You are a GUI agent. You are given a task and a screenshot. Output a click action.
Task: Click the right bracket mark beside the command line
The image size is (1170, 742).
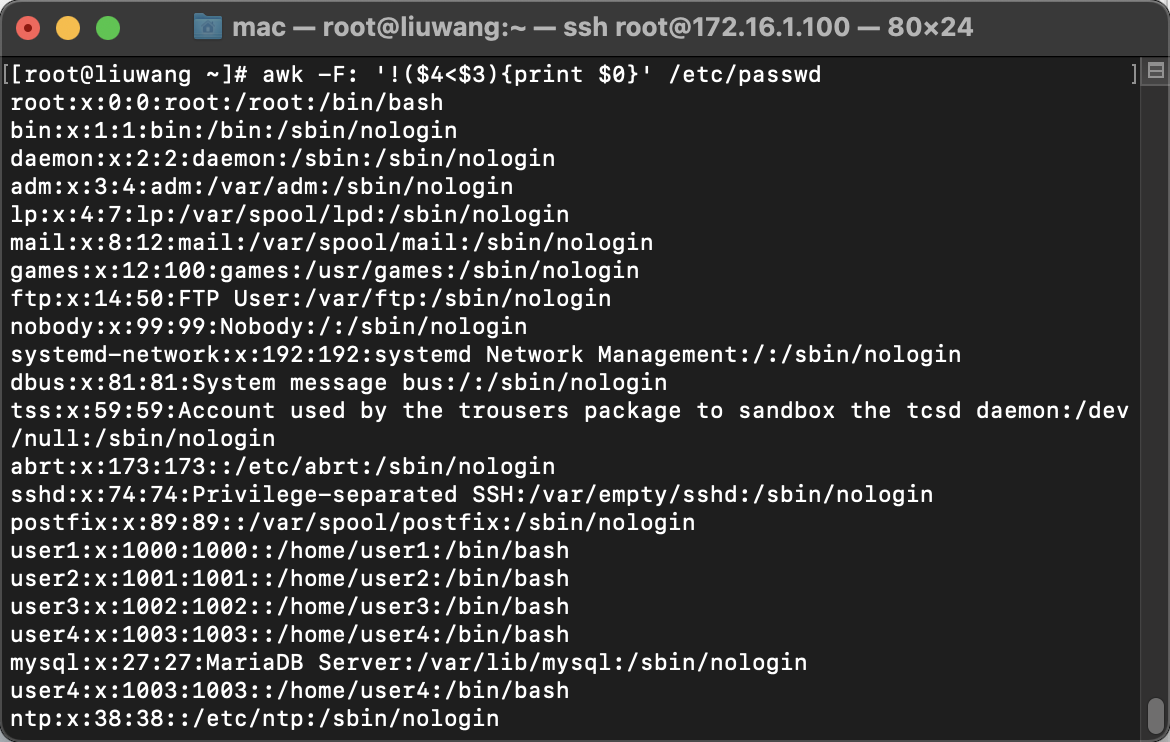click(x=1134, y=74)
